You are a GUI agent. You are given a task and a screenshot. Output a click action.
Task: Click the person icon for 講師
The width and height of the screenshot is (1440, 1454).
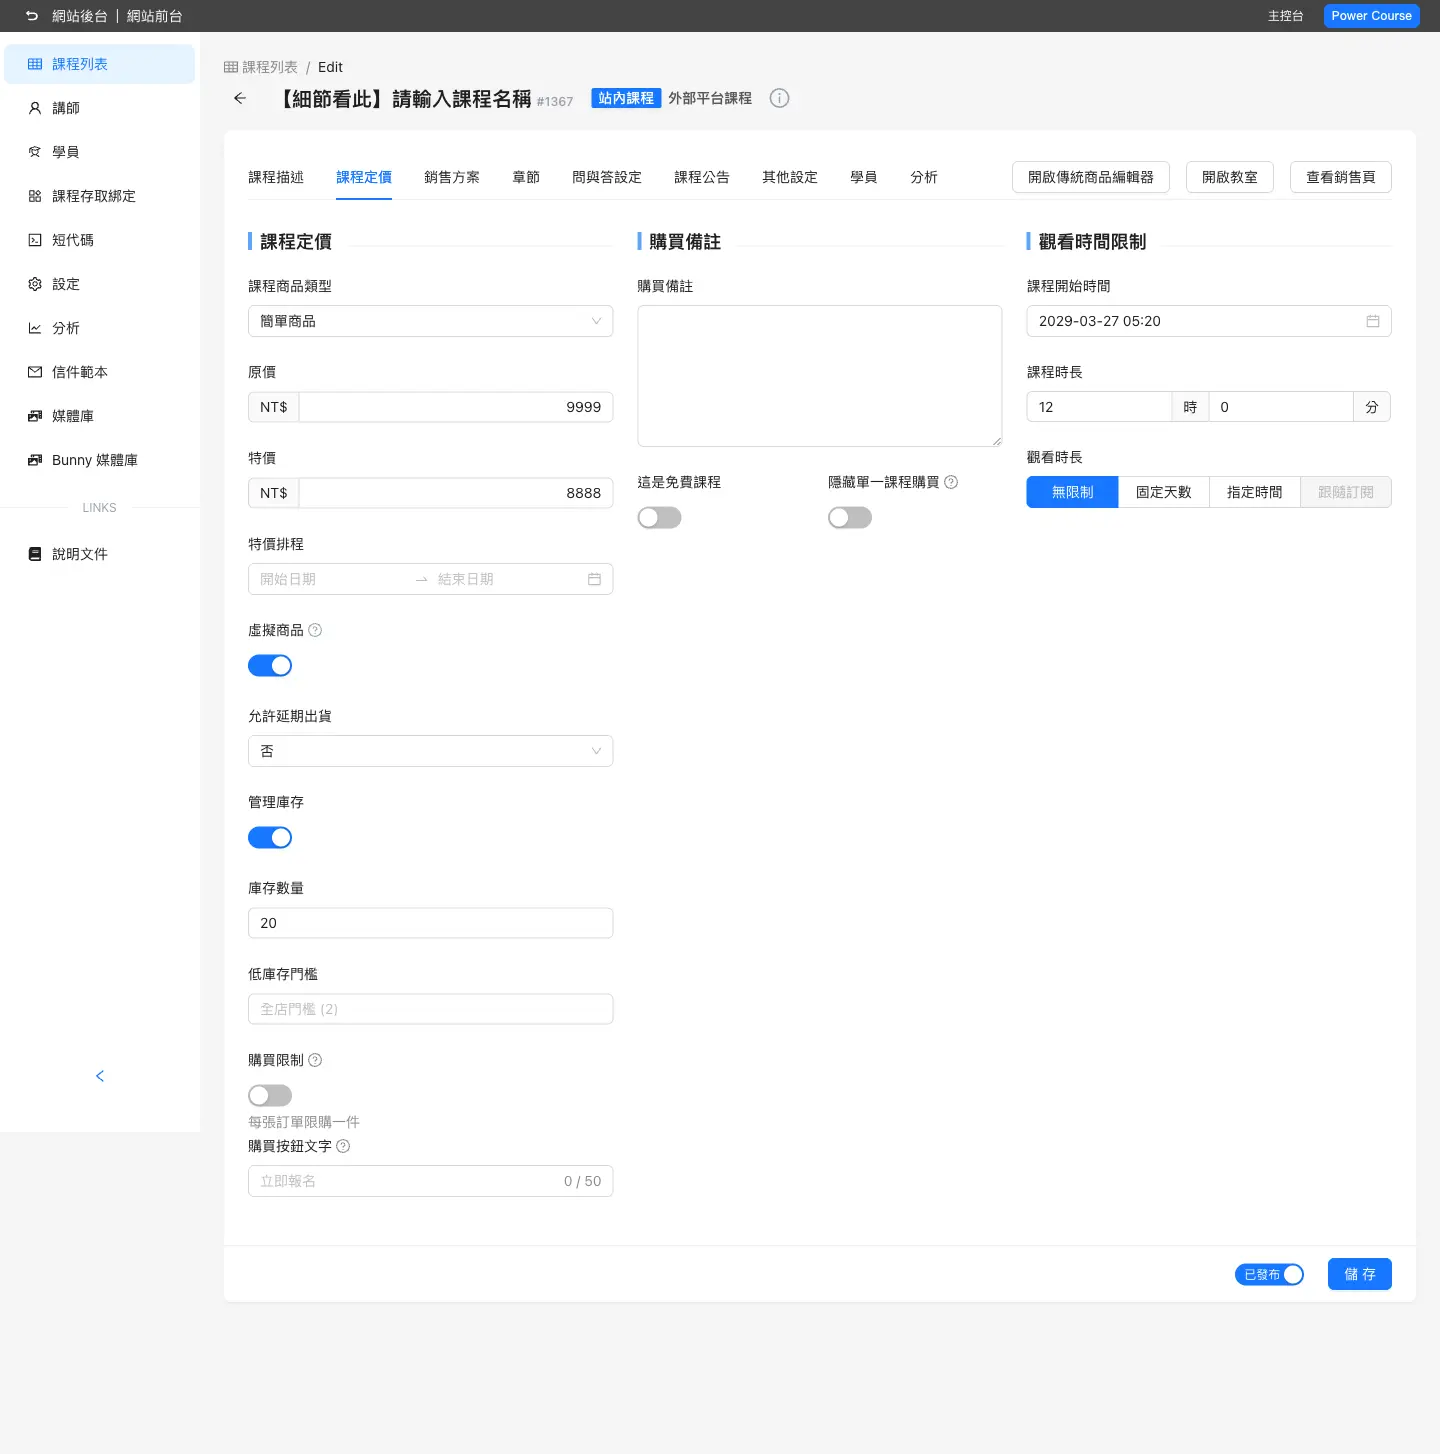tap(35, 108)
